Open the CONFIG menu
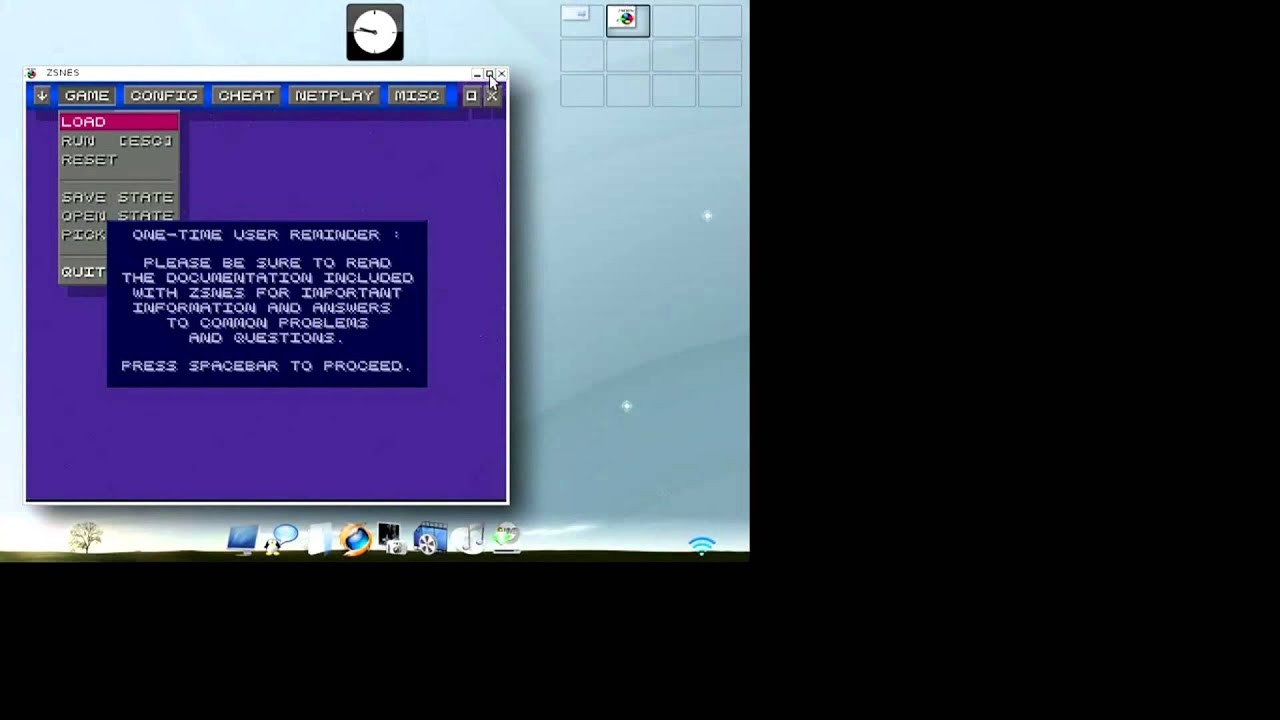The image size is (1280, 720). coord(164,96)
